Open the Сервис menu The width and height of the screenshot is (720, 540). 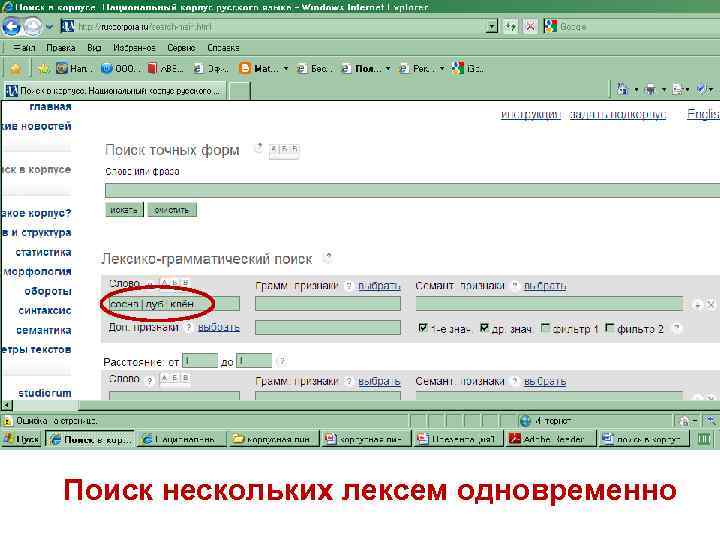[x=181, y=47]
